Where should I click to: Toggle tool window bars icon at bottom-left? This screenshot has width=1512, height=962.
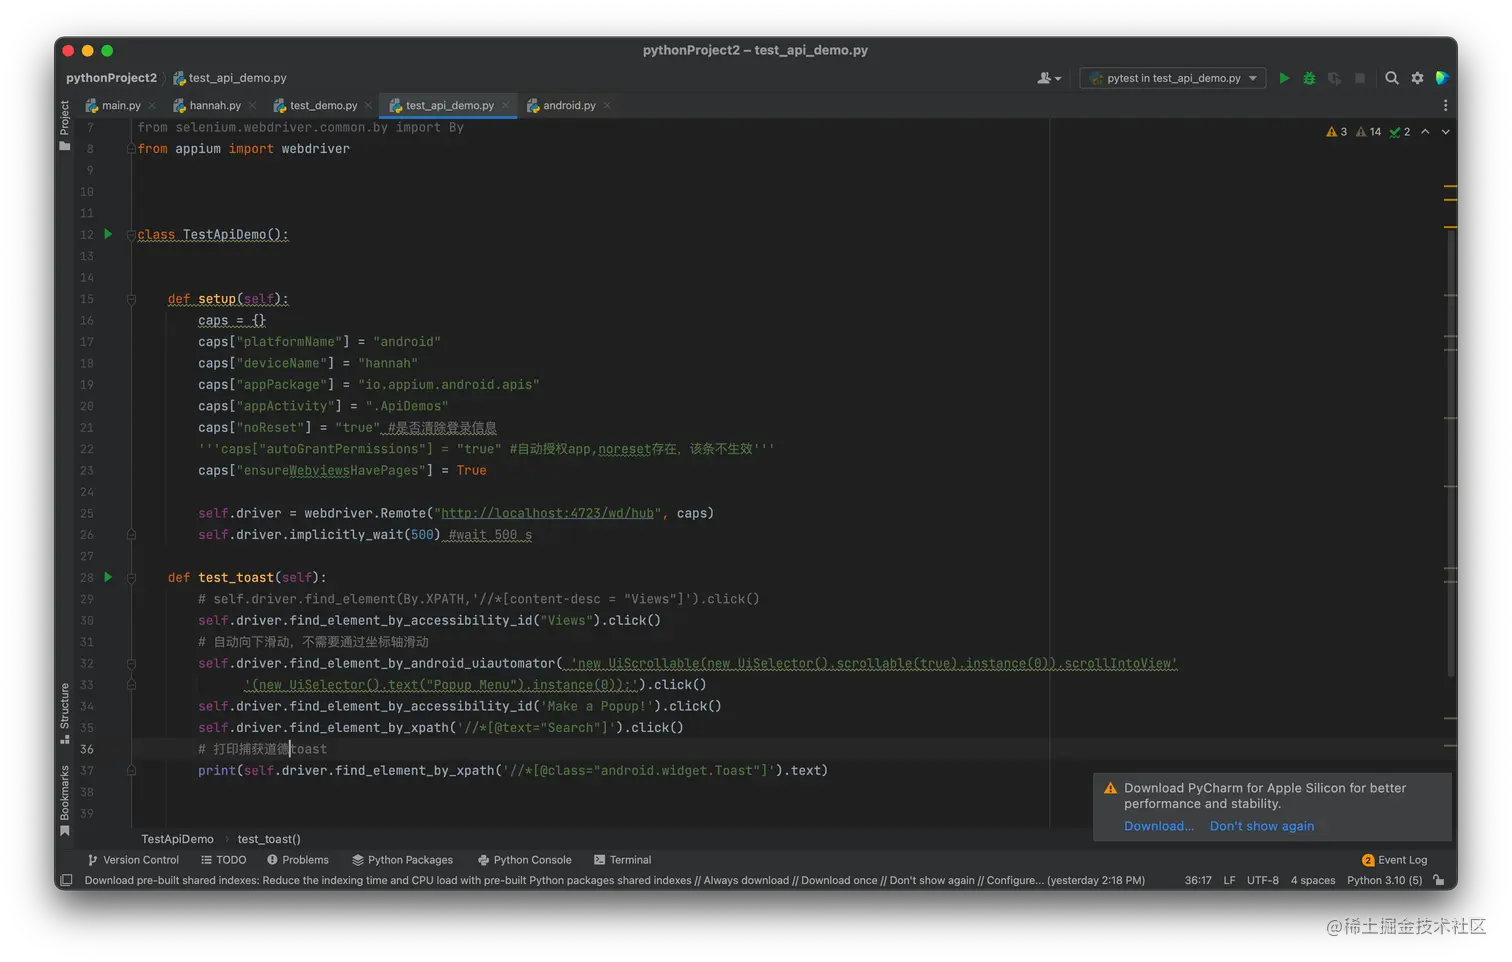click(66, 880)
